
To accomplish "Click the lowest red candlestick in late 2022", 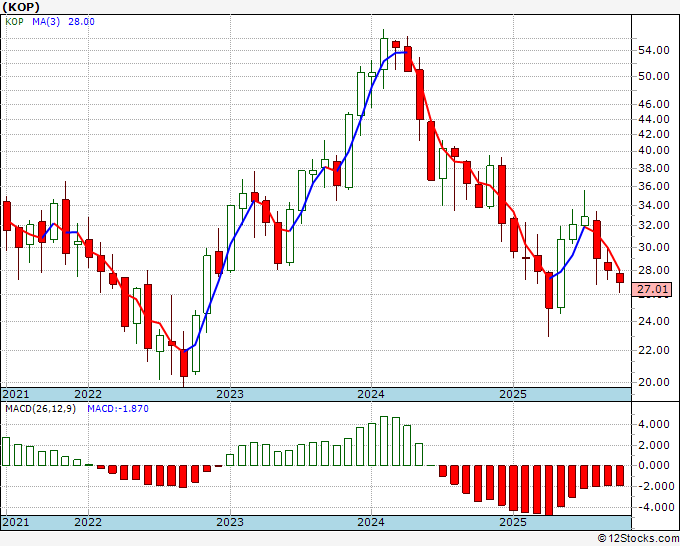I will [184, 363].
